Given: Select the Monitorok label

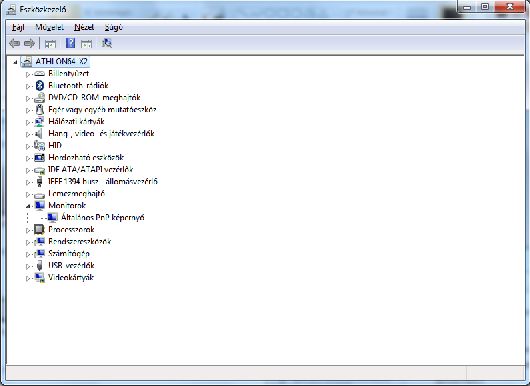Looking at the screenshot, I should pyautogui.click(x=67, y=206).
